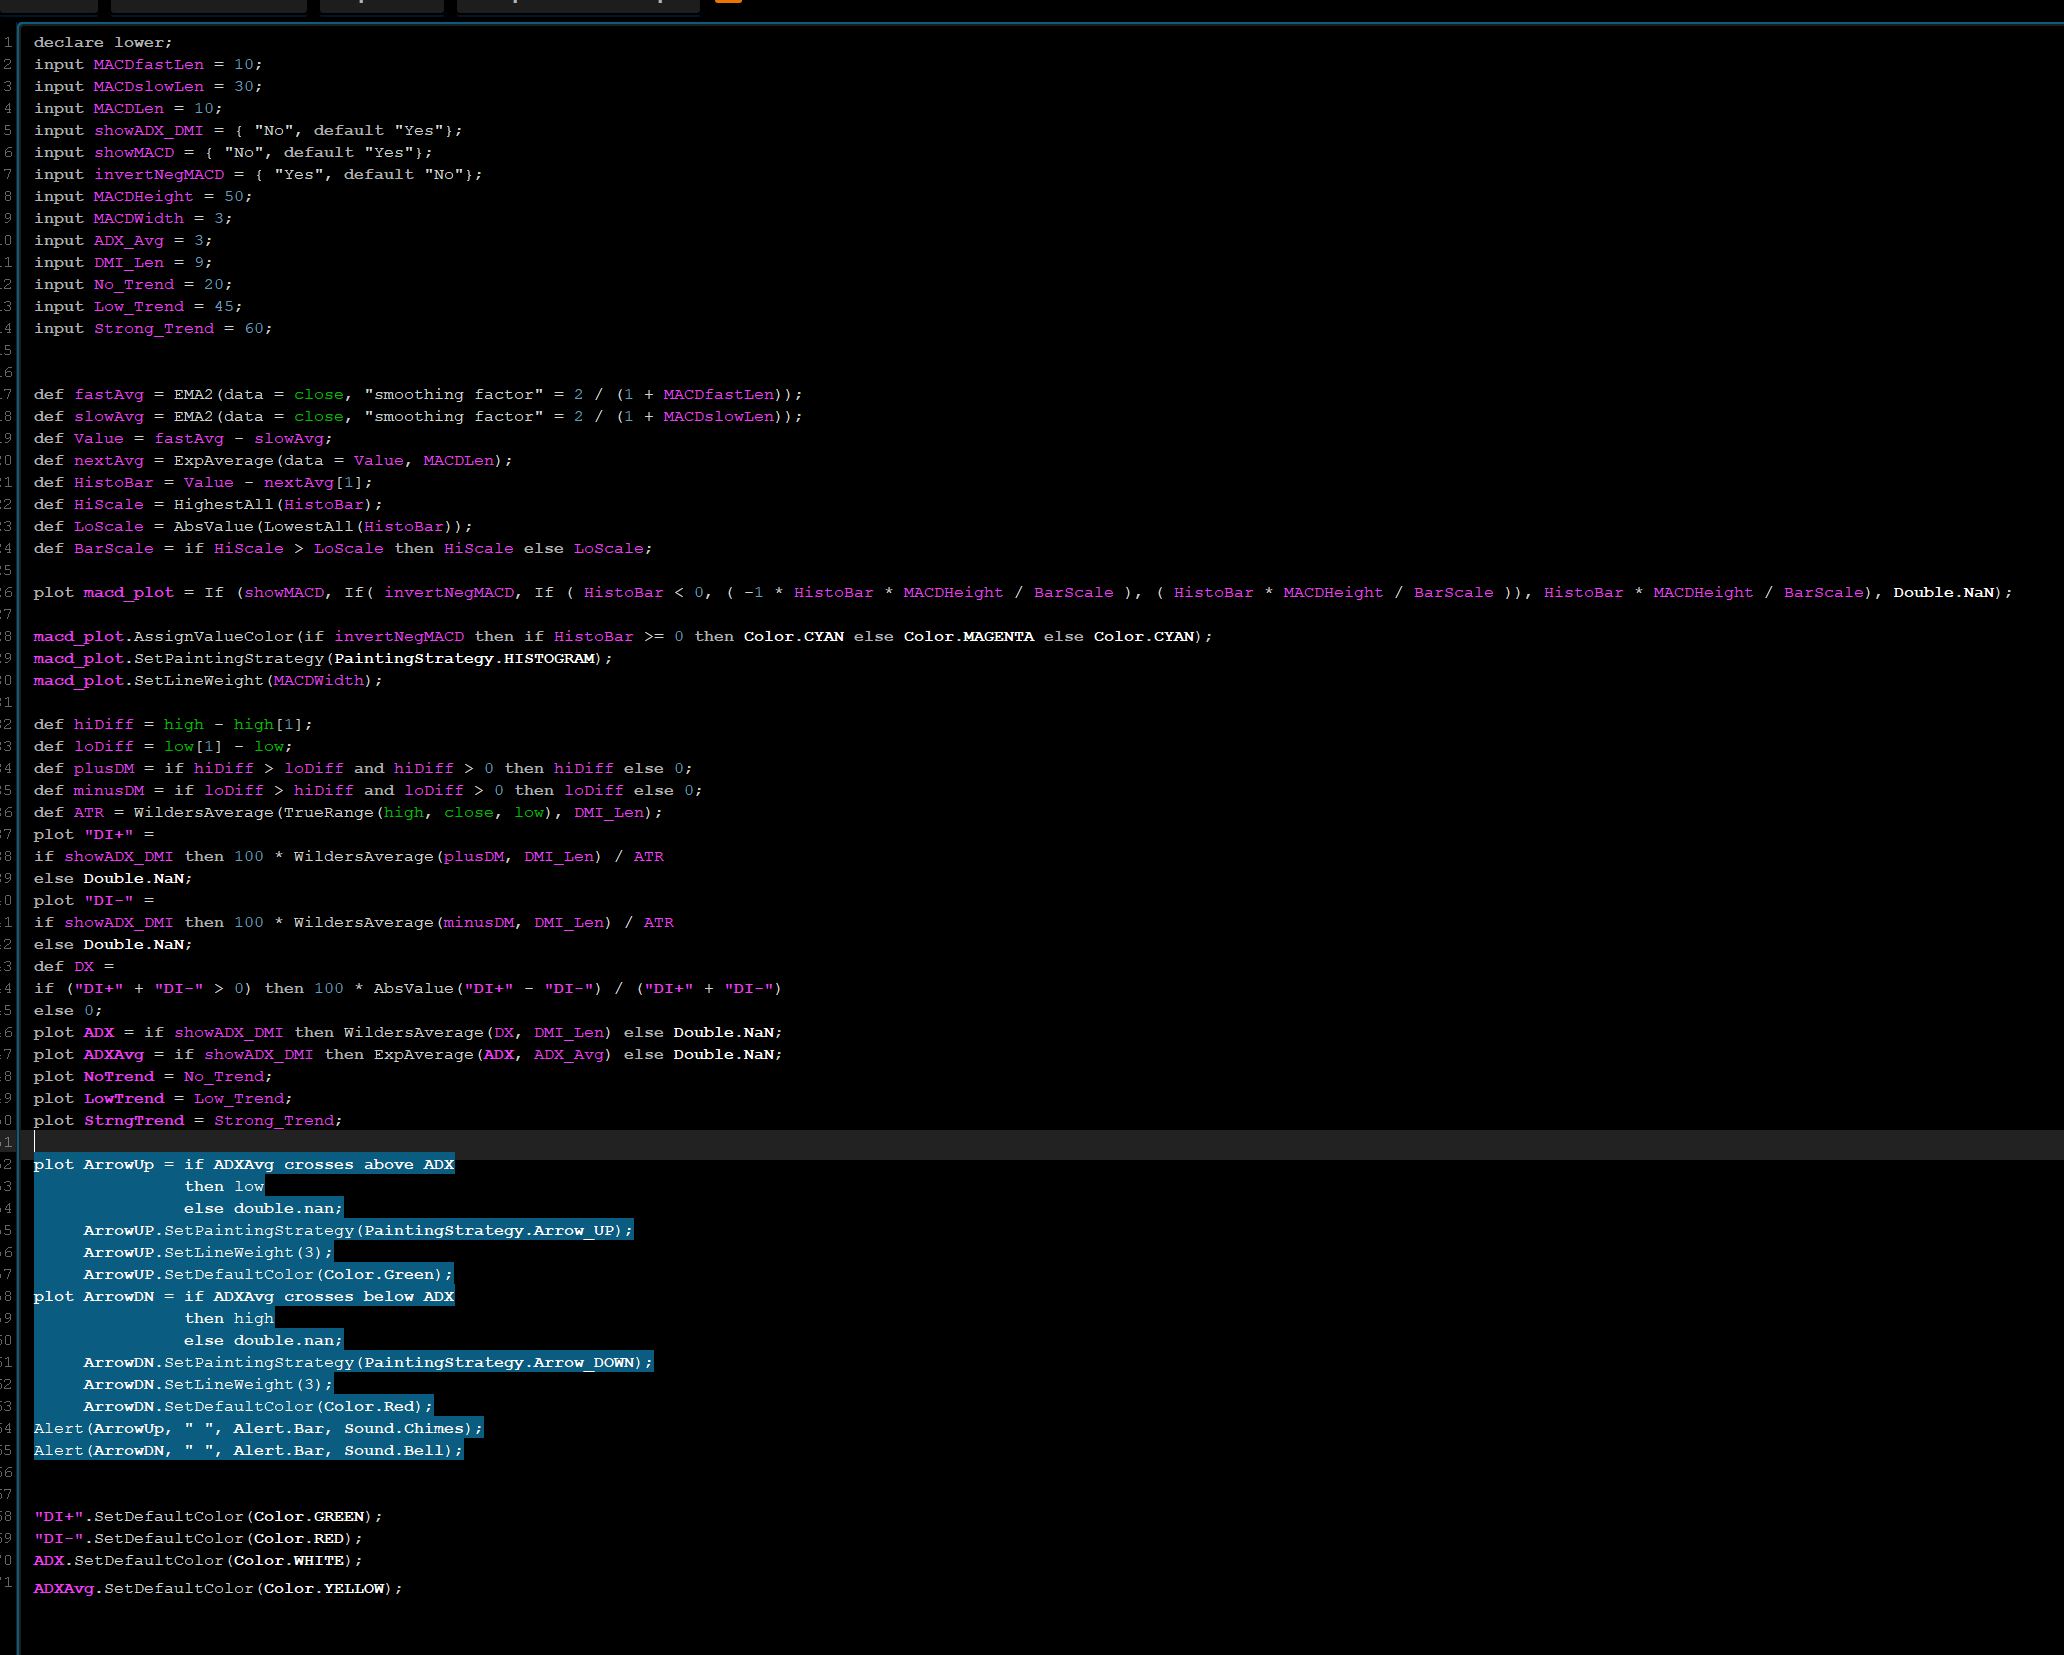This screenshot has height=1655, width=2064.
Task: Place cursor on "input ADX_Avg = 3;"
Action: click(x=123, y=240)
